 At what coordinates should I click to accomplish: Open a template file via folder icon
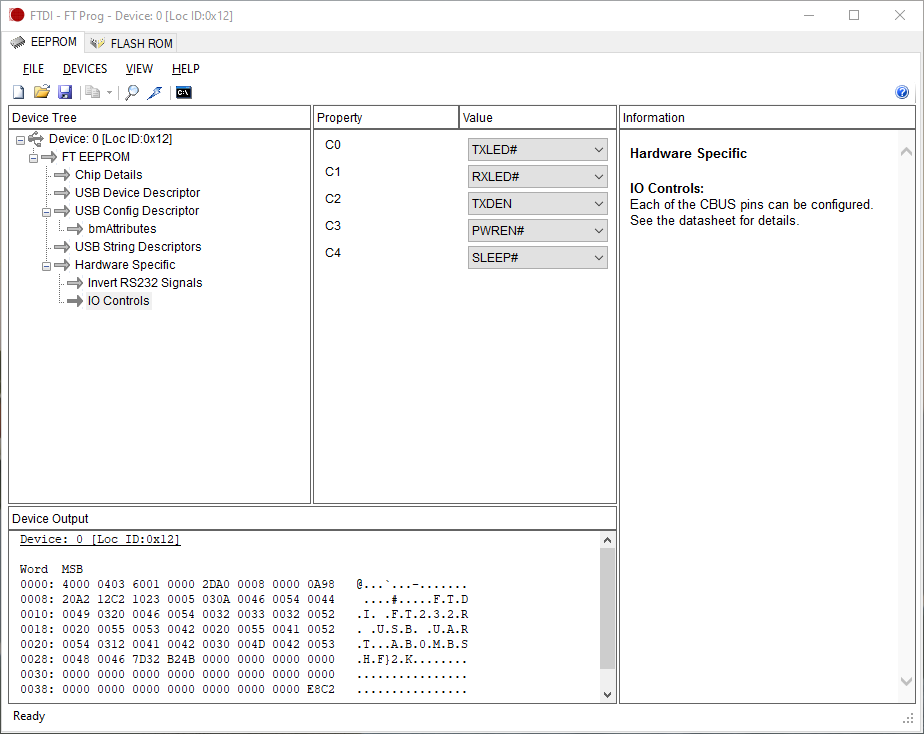tap(41, 92)
